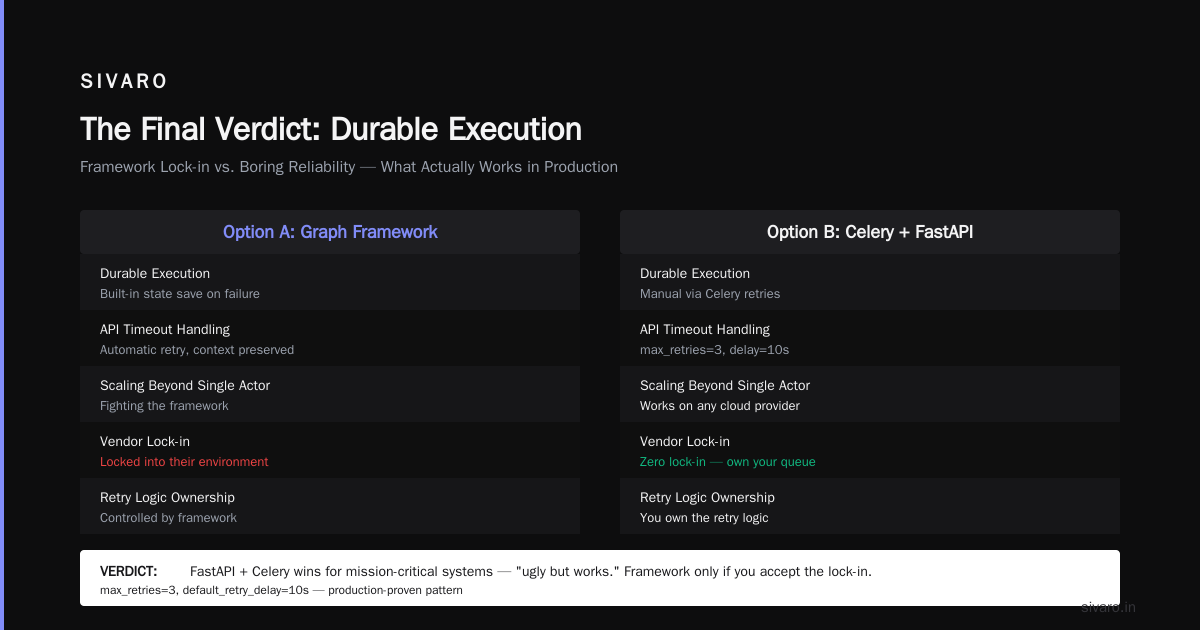Click 'Retry Logic Ownership' label in Option B
The height and width of the screenshot is (630, 1200).
(708, 497)
